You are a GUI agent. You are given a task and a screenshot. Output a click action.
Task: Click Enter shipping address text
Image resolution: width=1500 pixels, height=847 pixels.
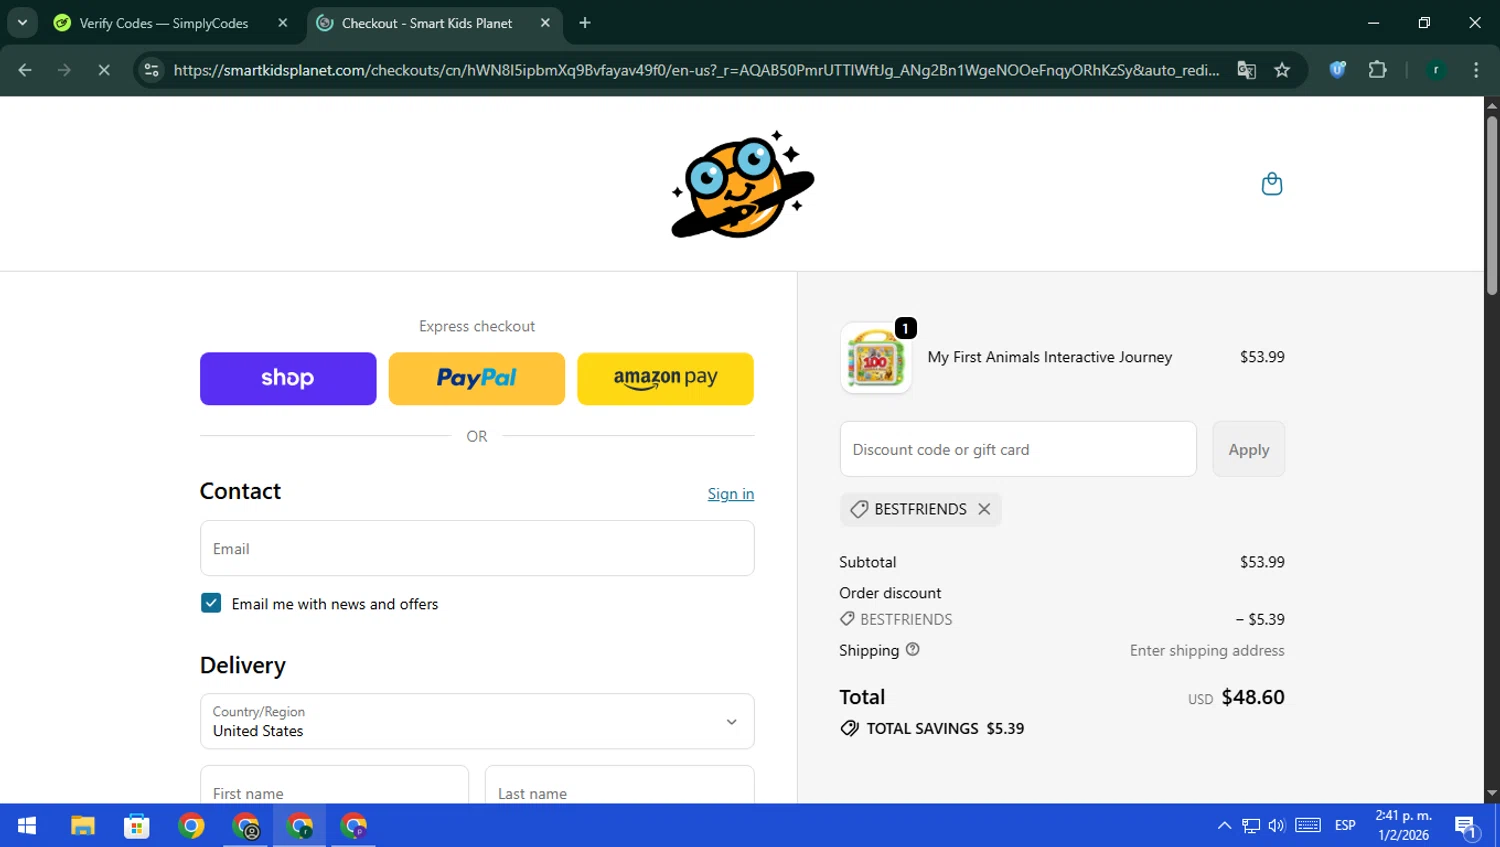tap(1207, 651)
